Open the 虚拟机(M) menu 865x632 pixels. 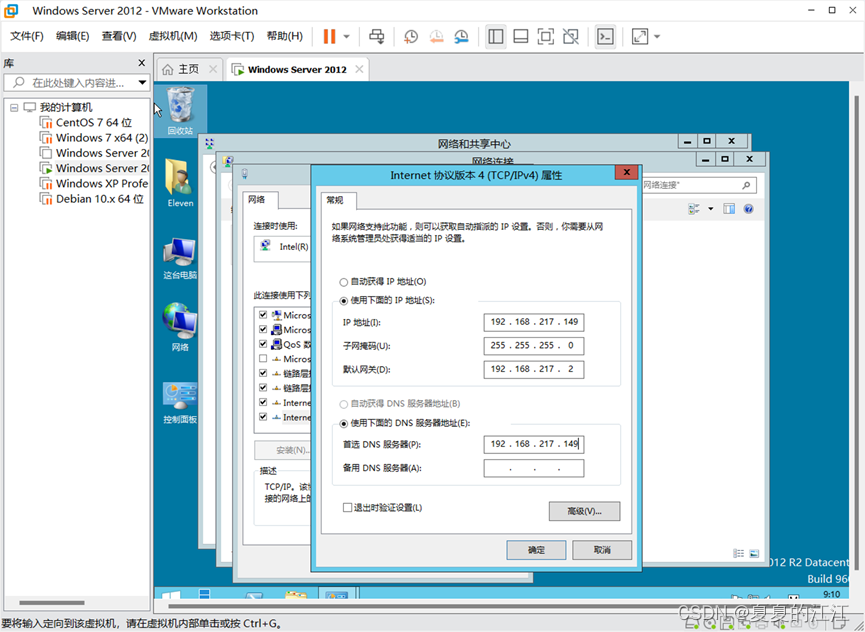[x=173, y=36]
